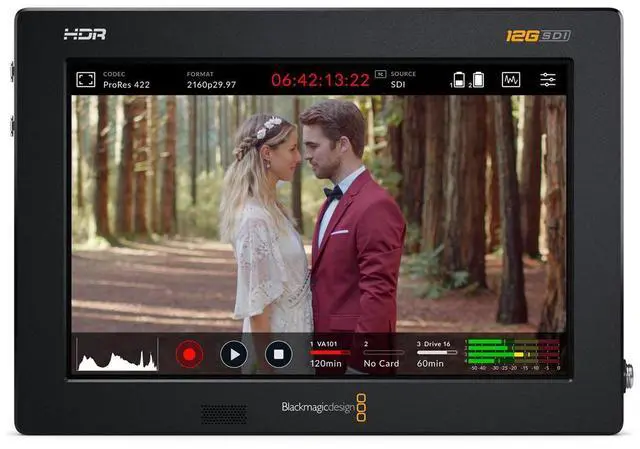Tap the audio level meters
The image size is (640, 449).
(512, 353)
